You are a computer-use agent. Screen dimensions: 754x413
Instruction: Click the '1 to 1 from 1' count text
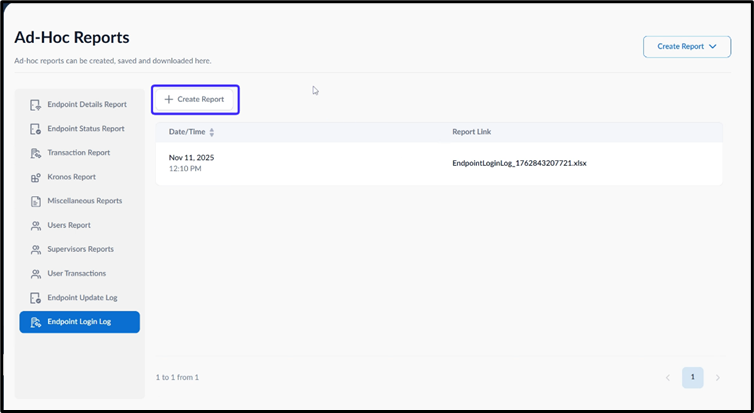[177, 377]
